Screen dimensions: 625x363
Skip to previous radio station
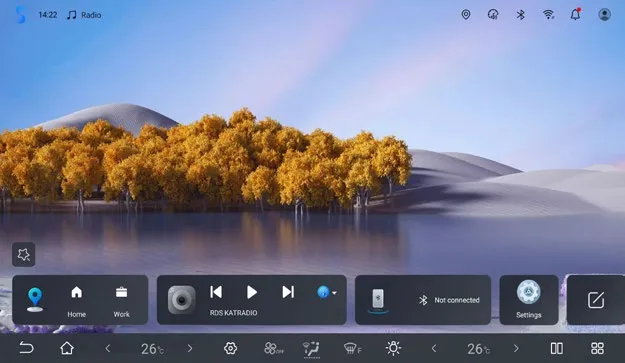tap(216, 292)
